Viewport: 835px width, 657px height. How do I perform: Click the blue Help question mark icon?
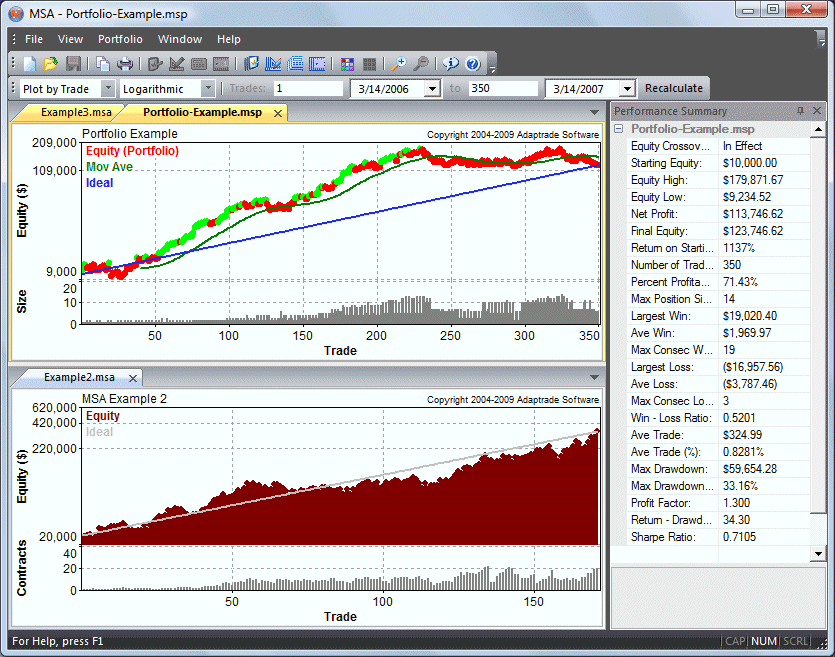tap(472, 64)
